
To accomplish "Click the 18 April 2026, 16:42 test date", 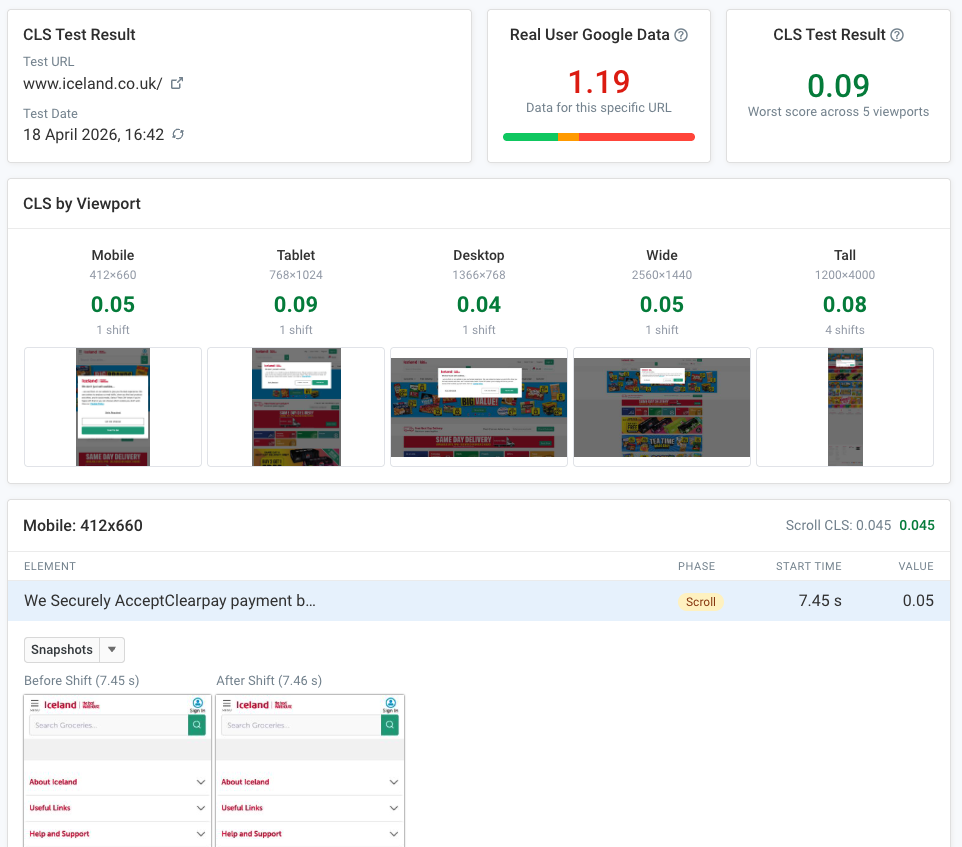I will click(94, 134).
